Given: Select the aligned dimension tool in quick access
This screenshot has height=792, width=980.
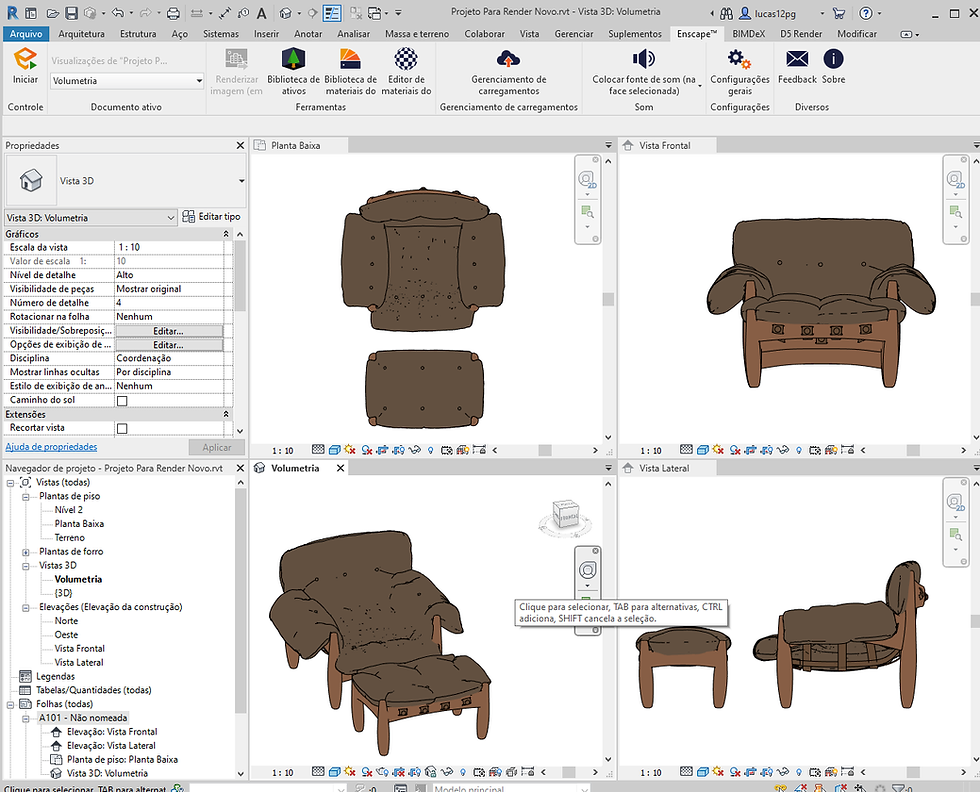Looking at the screenshot, I should click(225, 13).
